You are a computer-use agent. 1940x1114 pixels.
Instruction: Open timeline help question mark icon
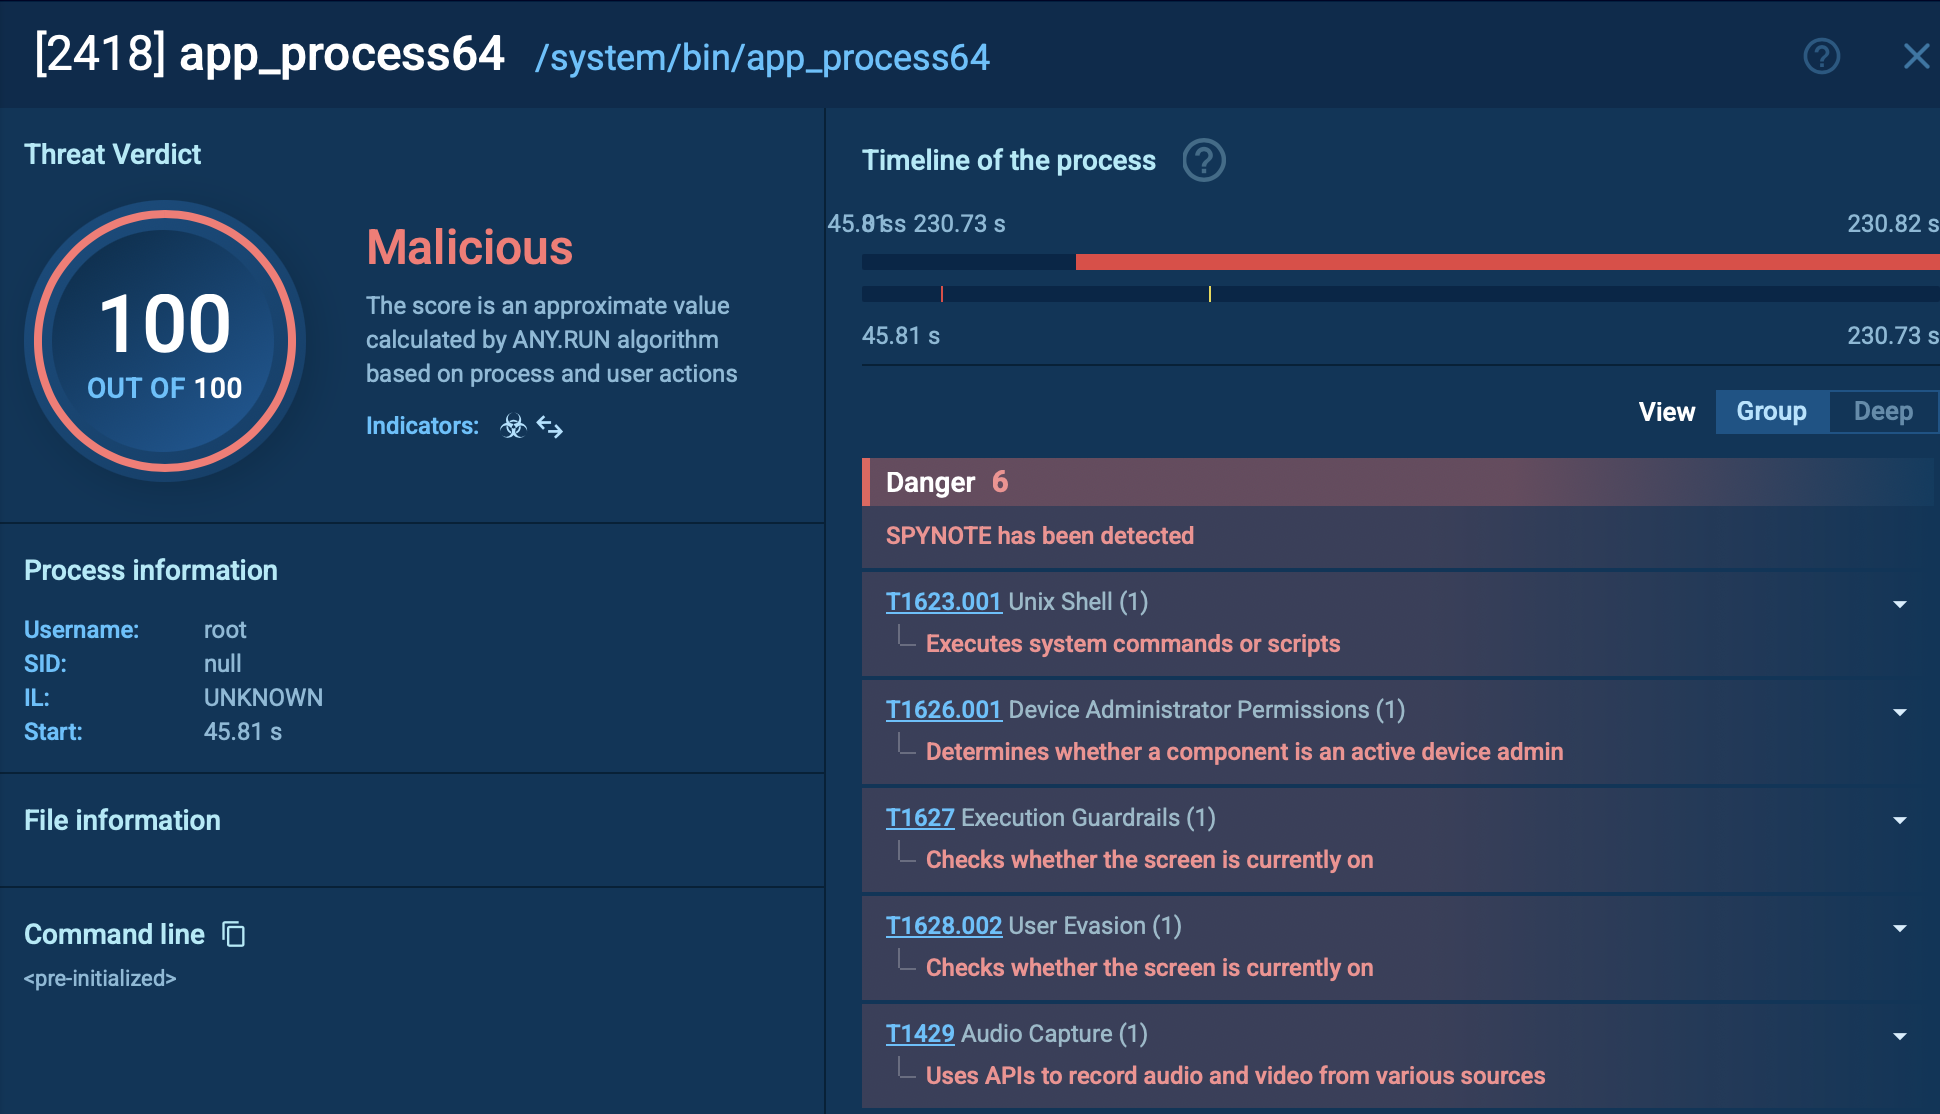pyautogui.click(x=1204, y=160)
